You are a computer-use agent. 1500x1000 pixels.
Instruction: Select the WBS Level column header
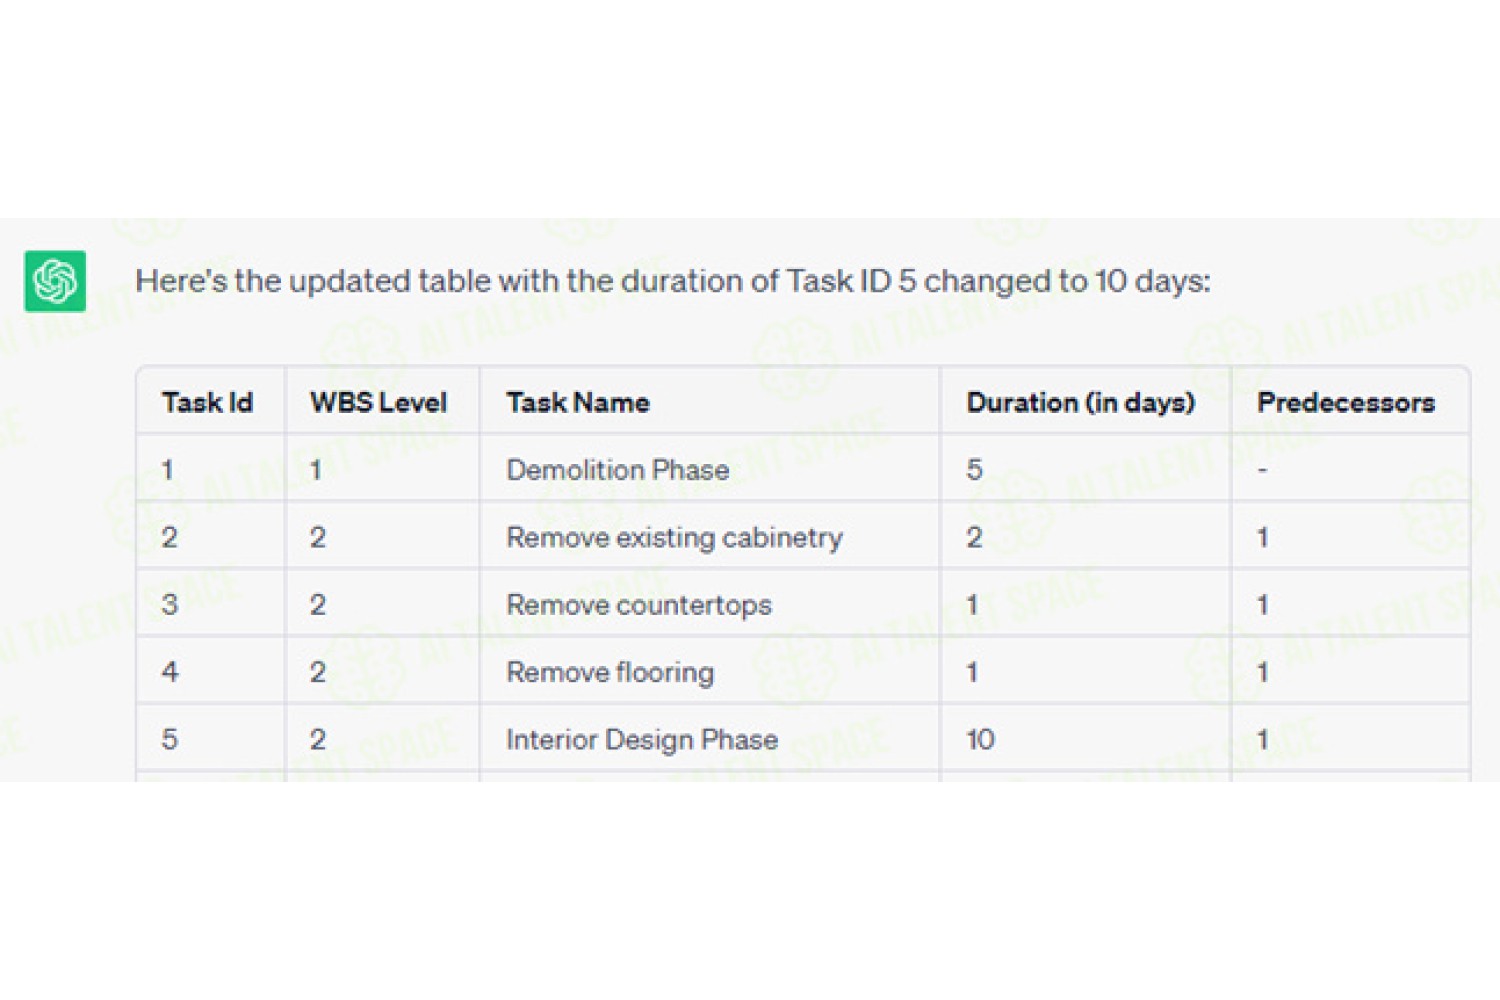point(378,402)
